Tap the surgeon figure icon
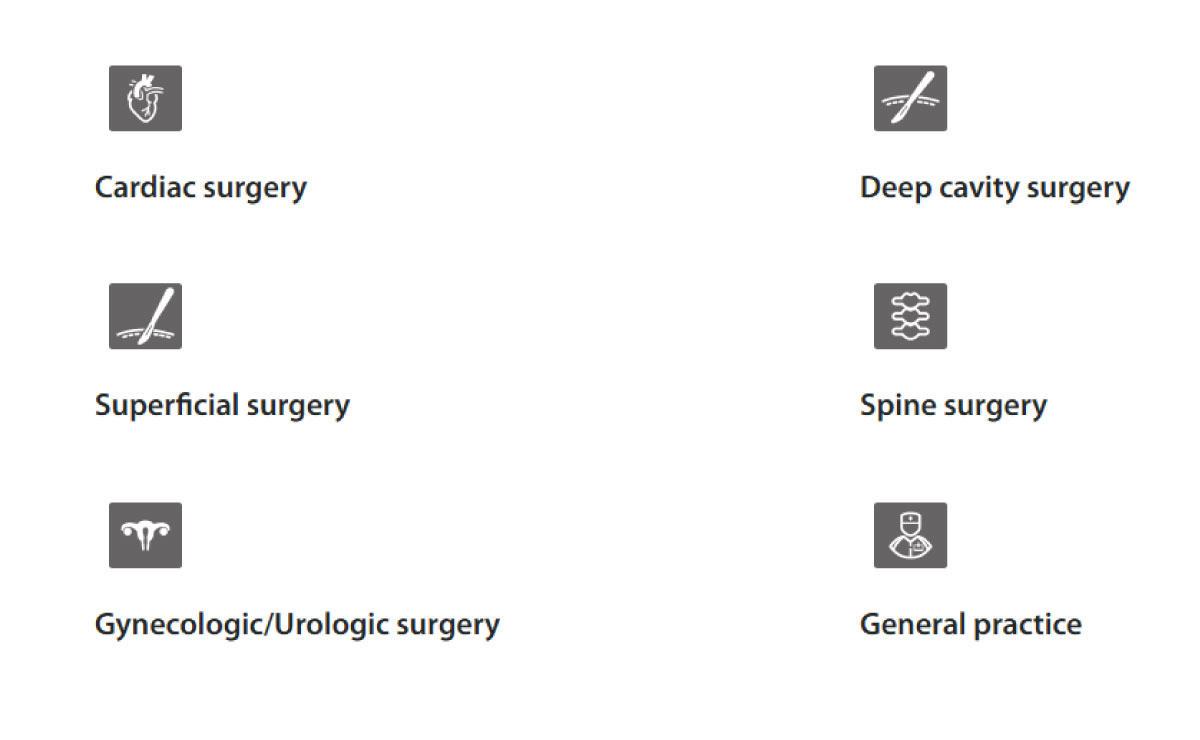This screenshot has height=740, width=1200. (x=910, y=535)
